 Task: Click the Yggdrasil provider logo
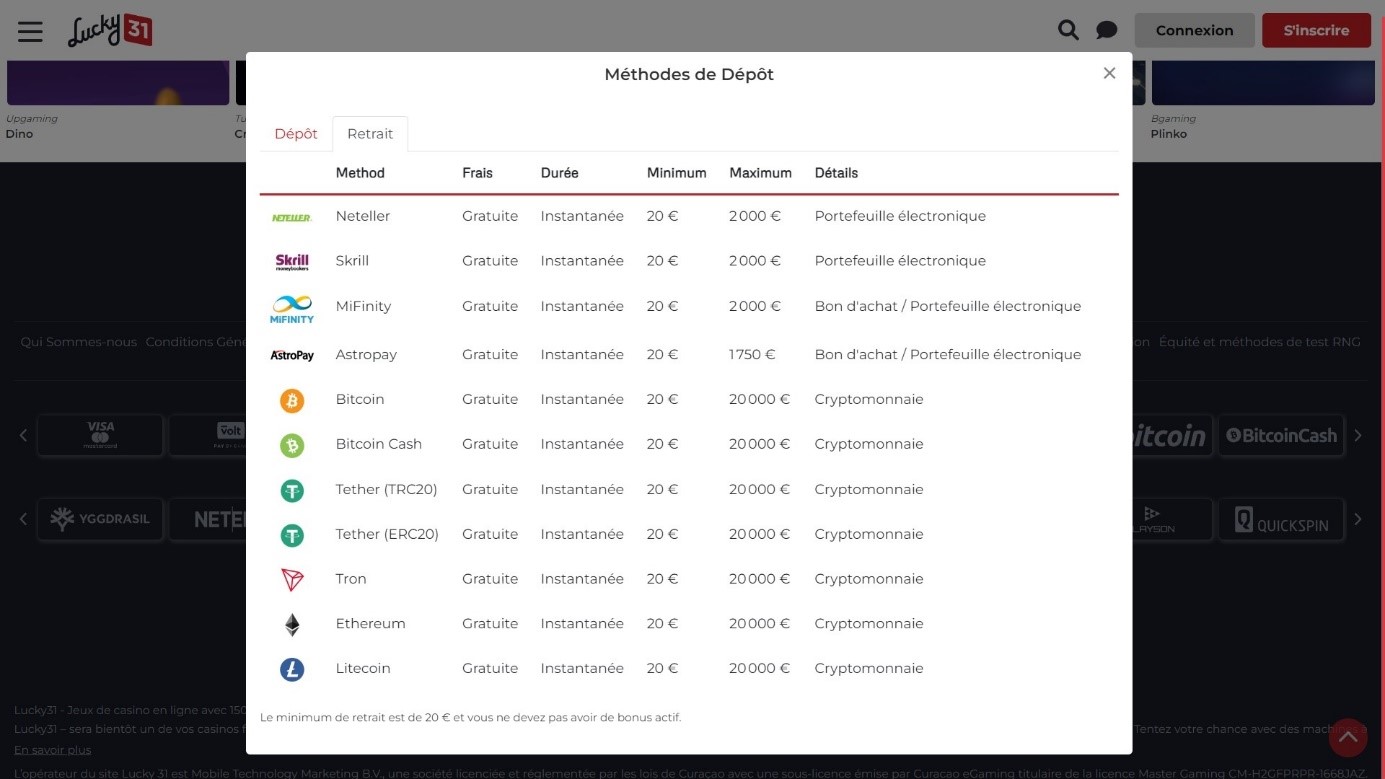pos(100,519)
